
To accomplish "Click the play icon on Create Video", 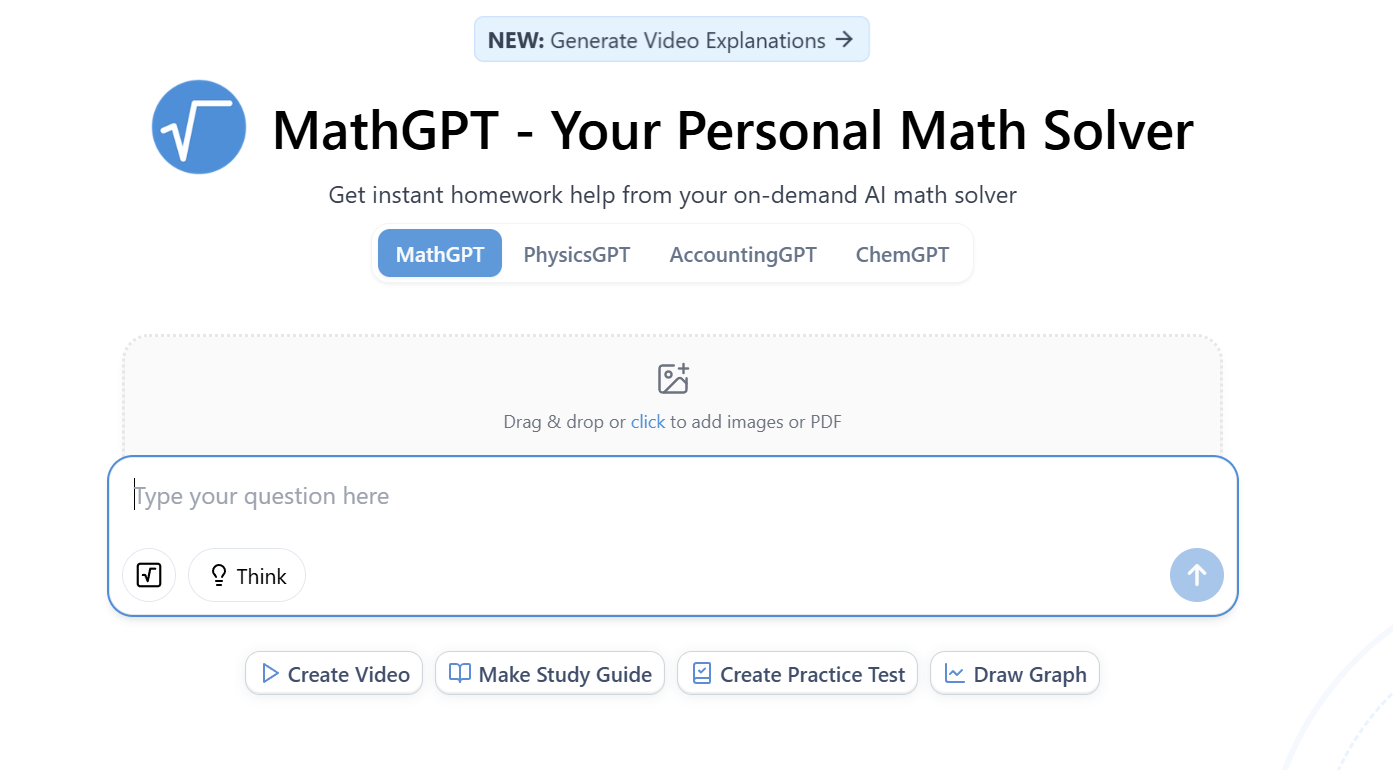I will point(270,673).
